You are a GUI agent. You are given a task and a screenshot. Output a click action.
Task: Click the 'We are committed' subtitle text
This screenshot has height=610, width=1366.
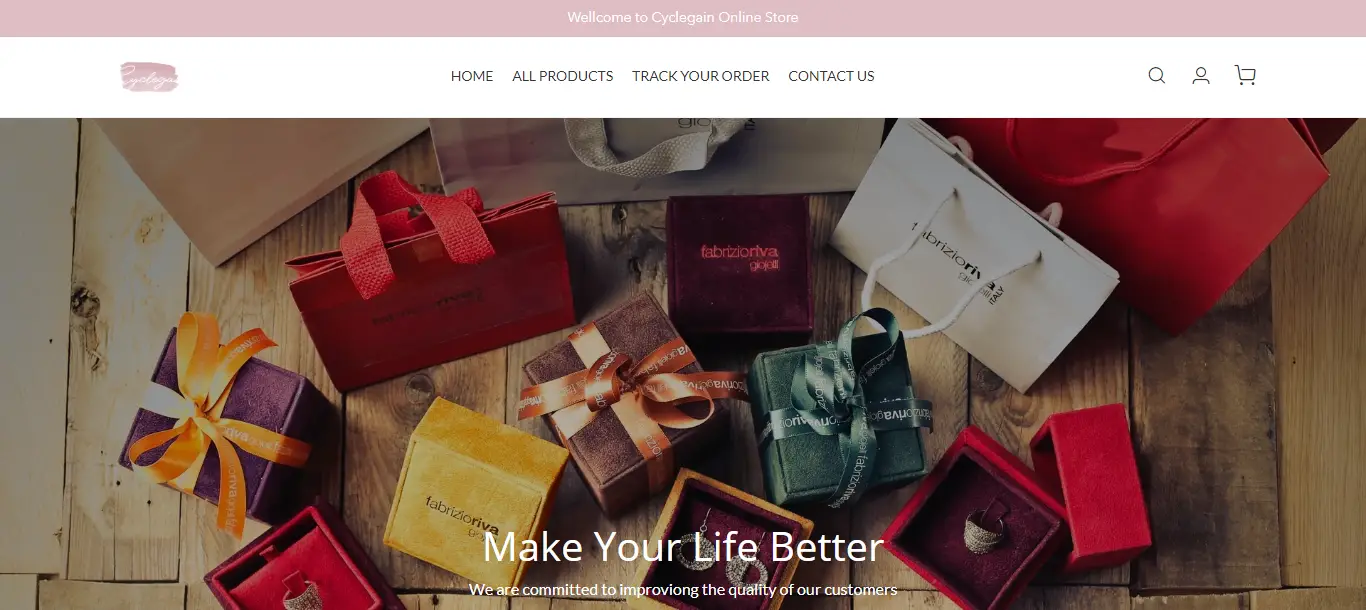[683, 589]
